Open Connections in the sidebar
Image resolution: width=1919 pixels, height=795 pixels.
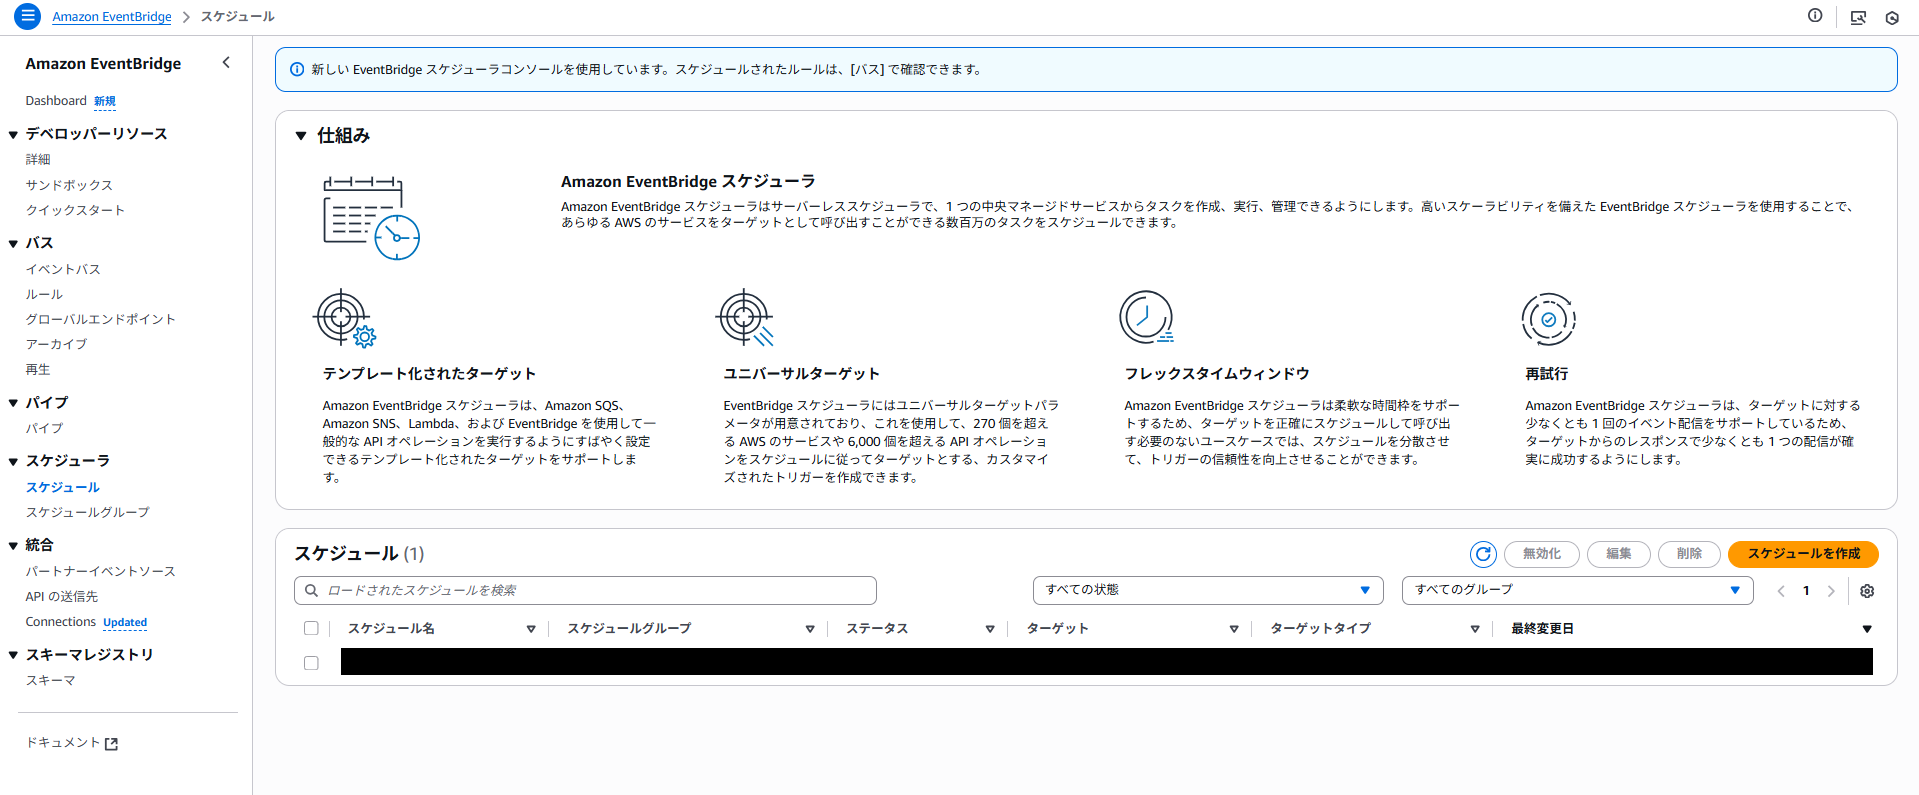tap(61, 622)
